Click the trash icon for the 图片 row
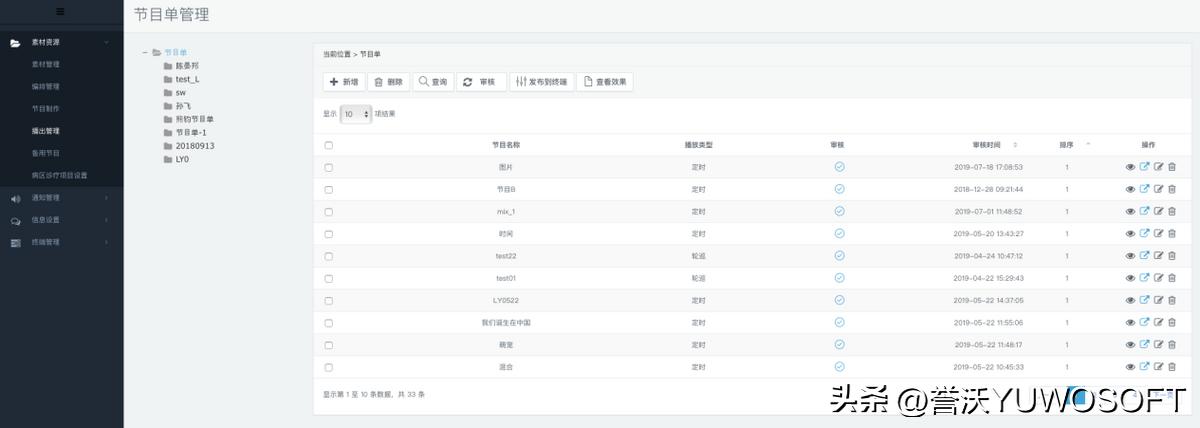The height and width of the screenshot is (428, 1200). click(x=1172, y=167)
